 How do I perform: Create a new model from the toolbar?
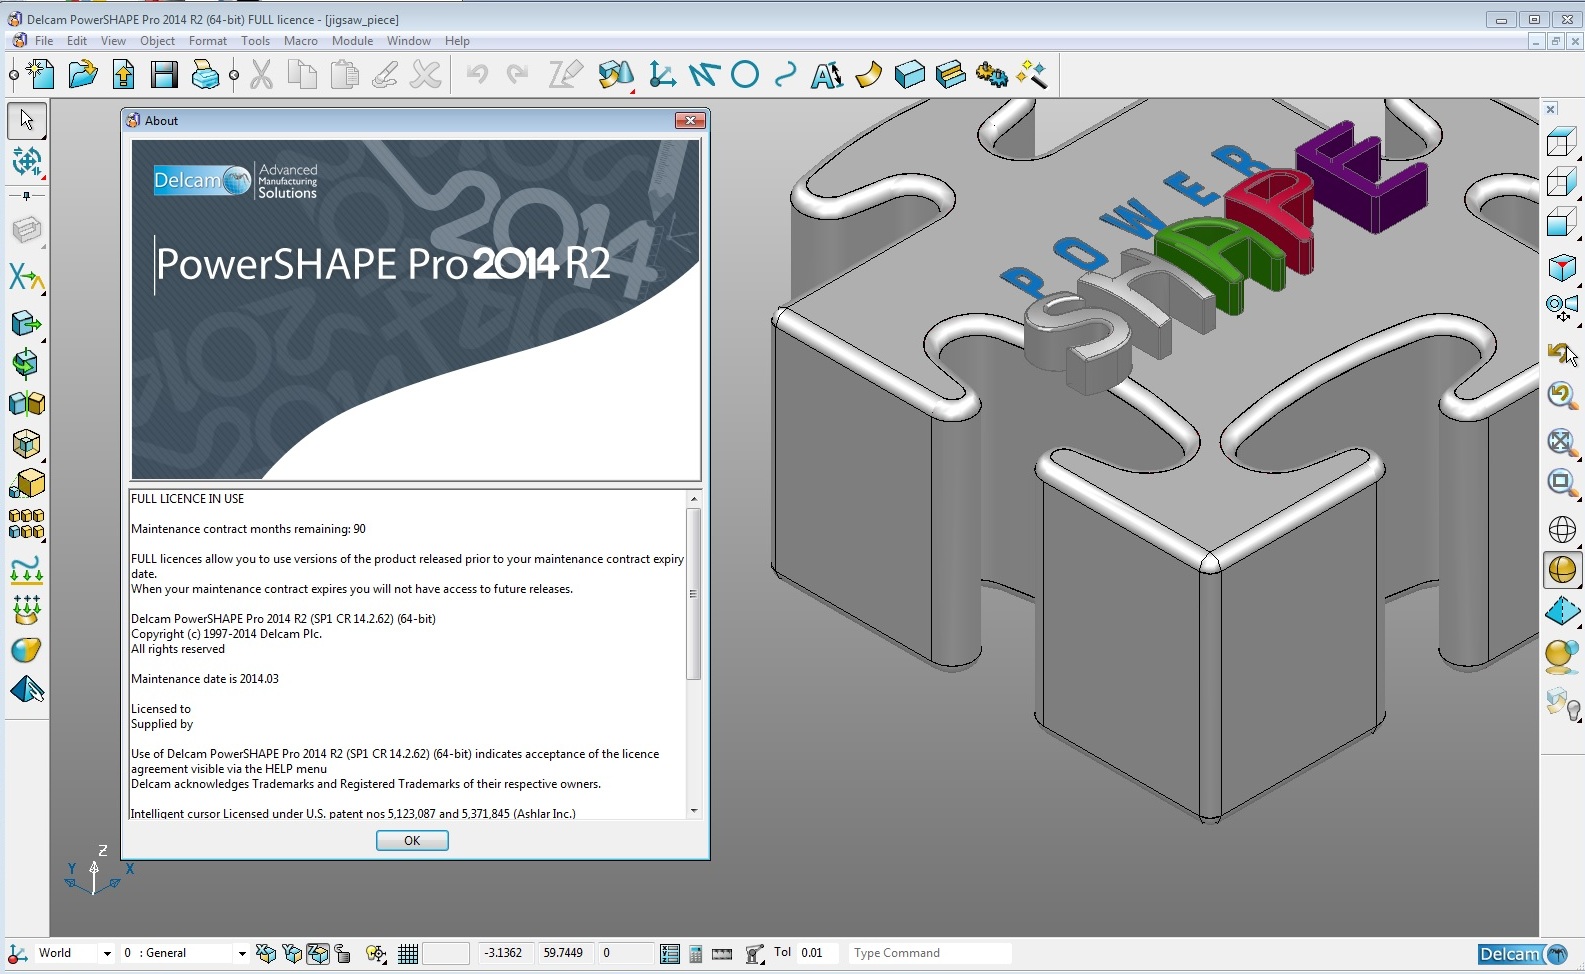pos(40,74)
